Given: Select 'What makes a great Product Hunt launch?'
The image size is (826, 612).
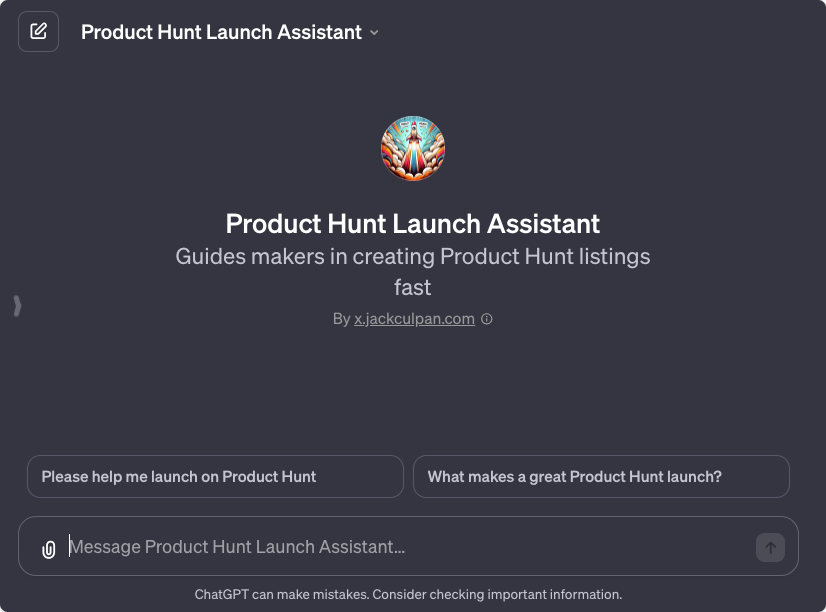Looking at the screenshot, I should pos(601,476).
